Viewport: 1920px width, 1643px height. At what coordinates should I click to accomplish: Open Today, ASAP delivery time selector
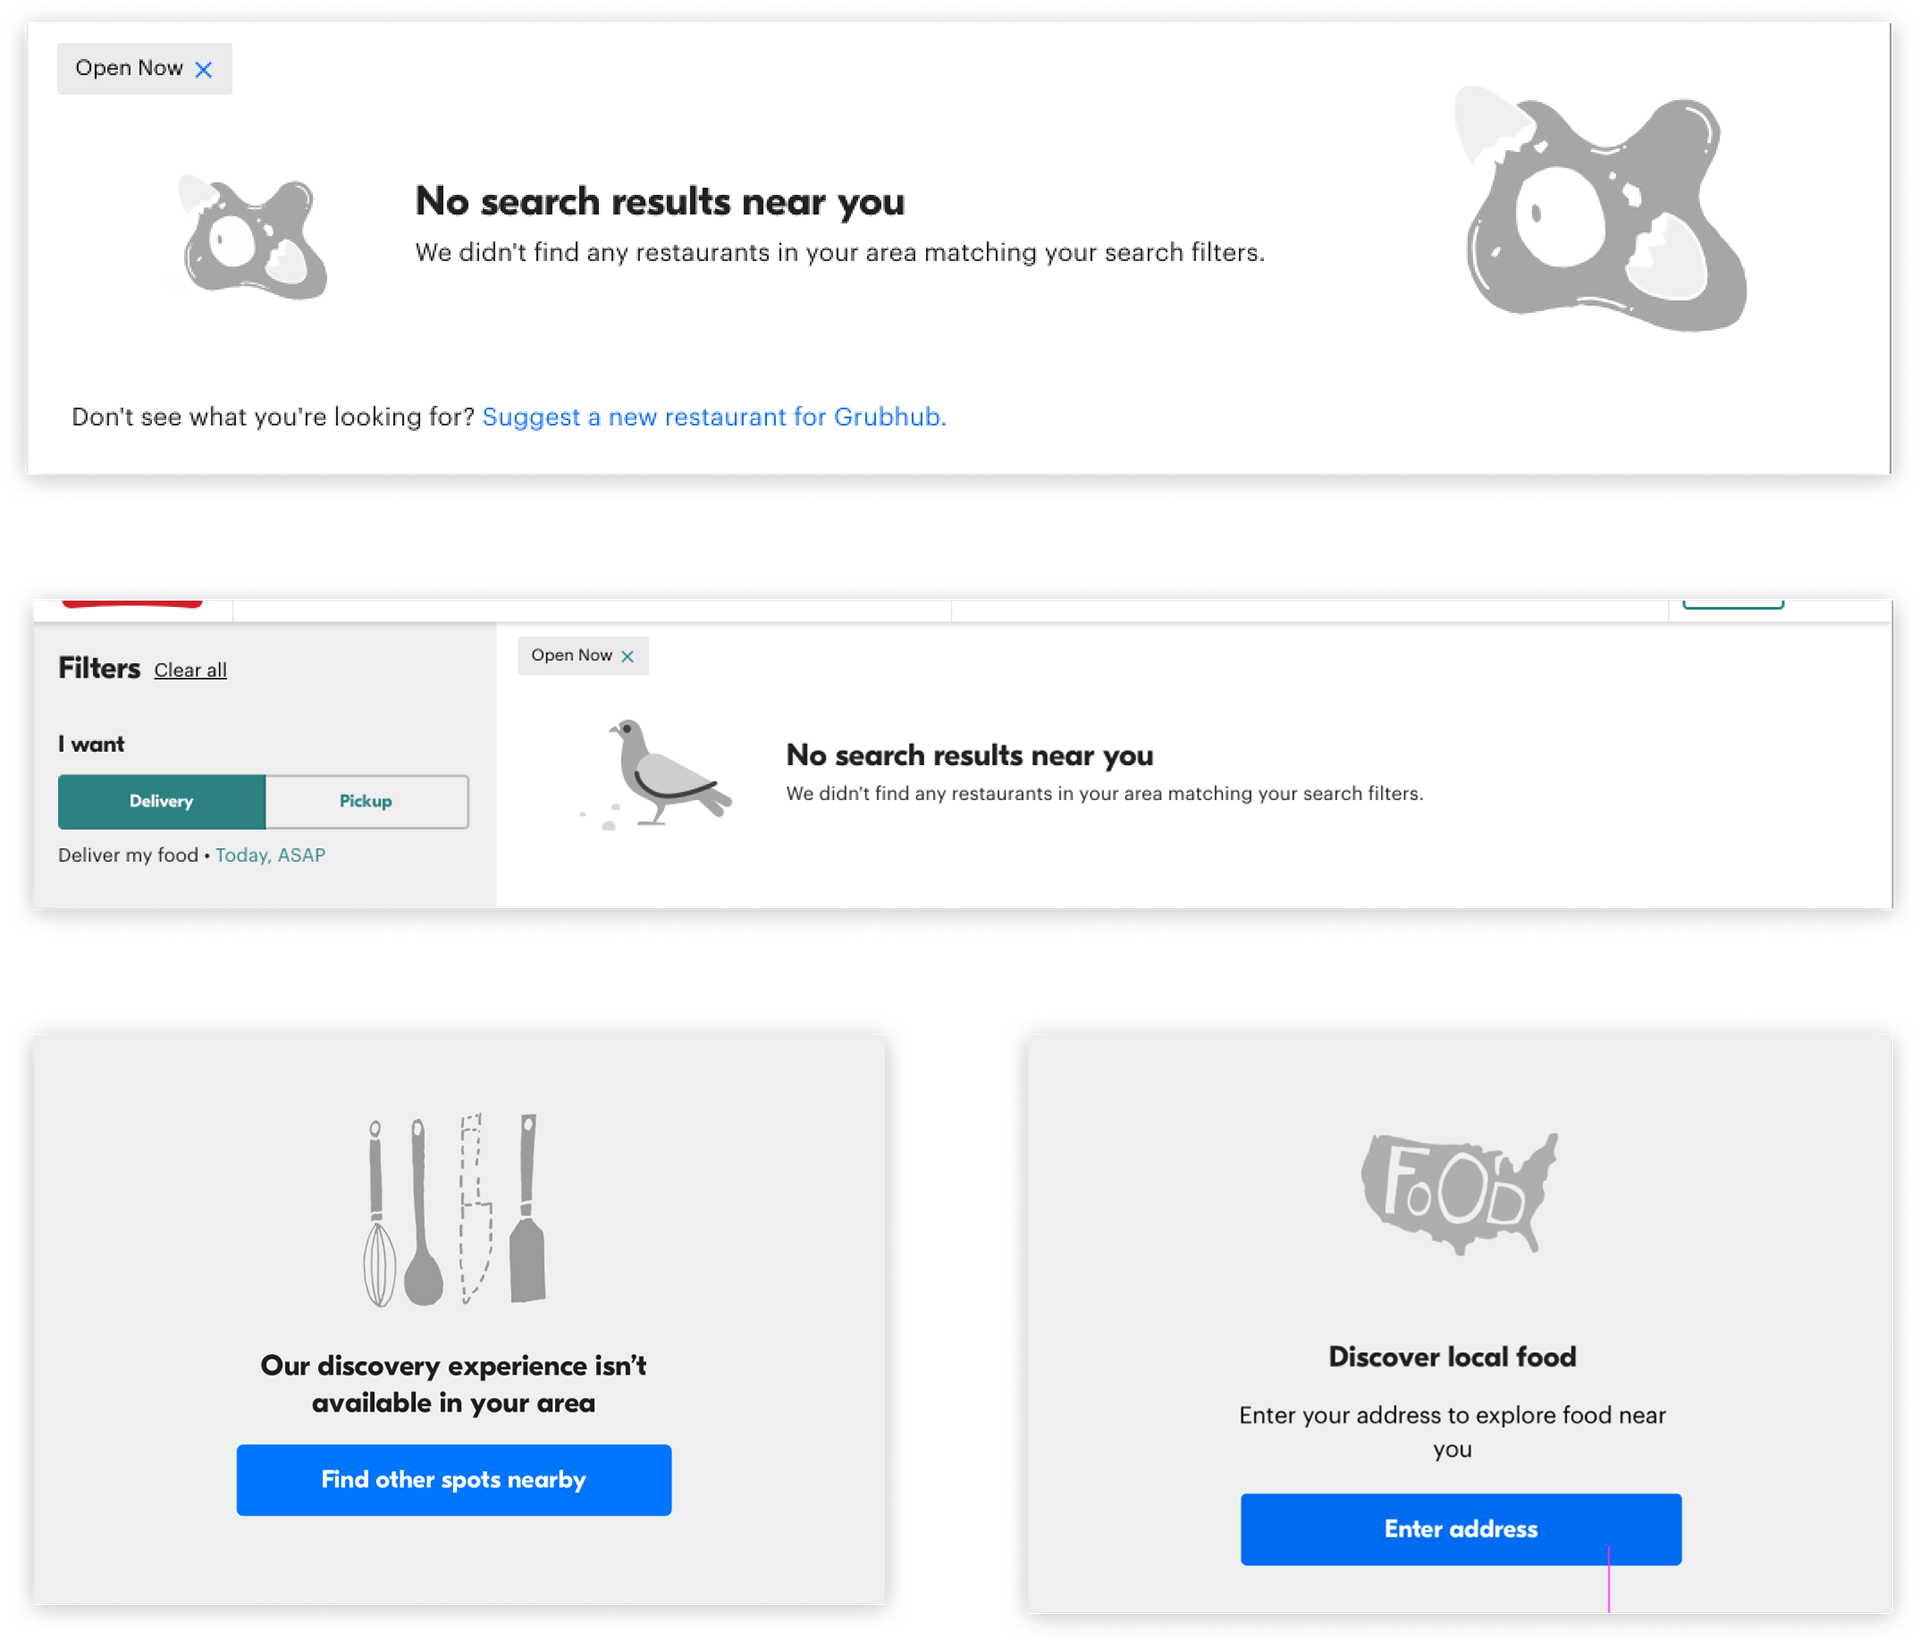pyautogui.click(x=270, y=855)
